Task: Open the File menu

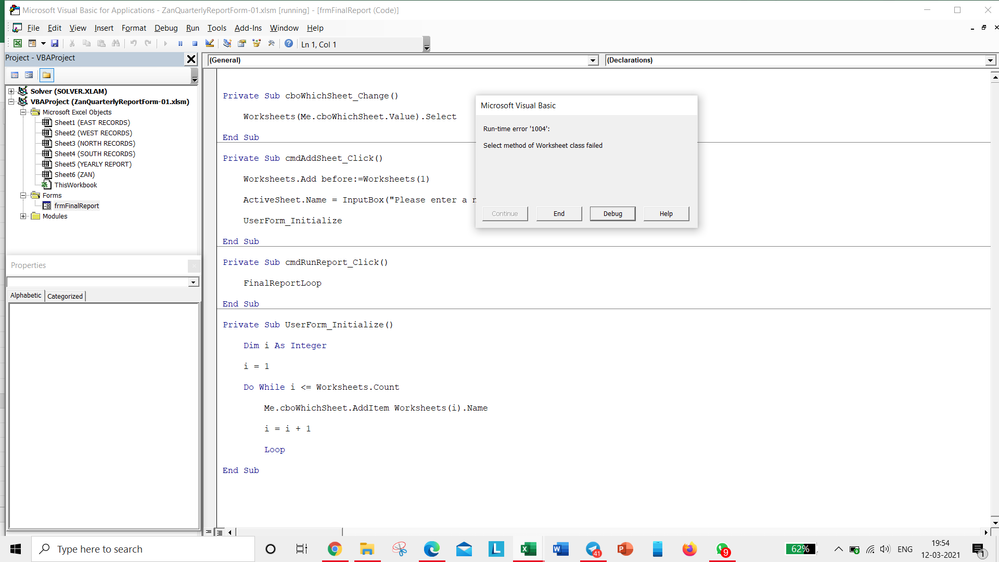Action: (33, 28)
